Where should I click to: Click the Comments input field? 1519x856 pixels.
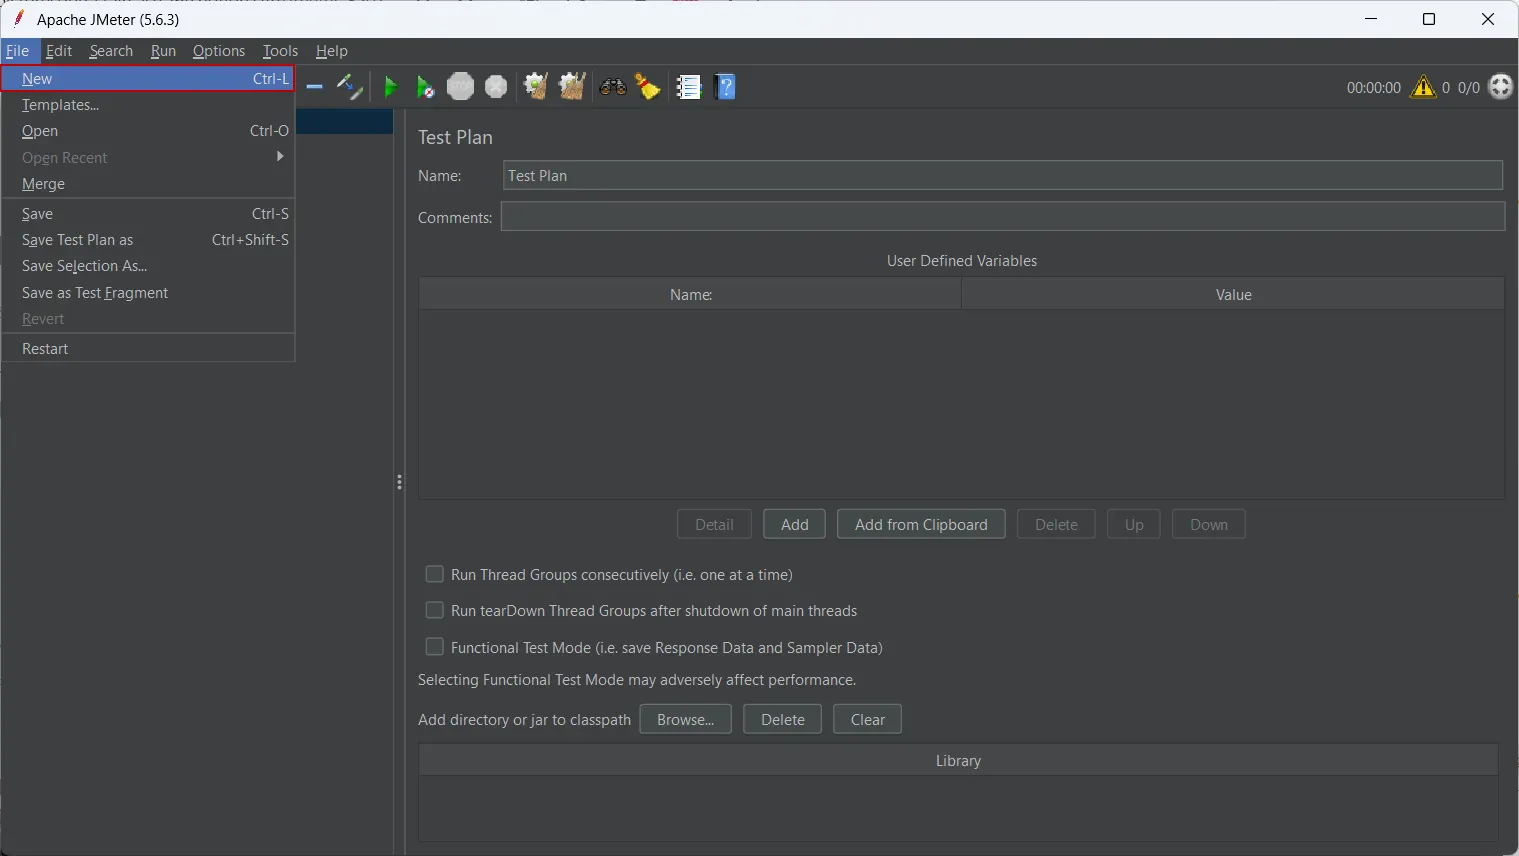[1003, 216]
